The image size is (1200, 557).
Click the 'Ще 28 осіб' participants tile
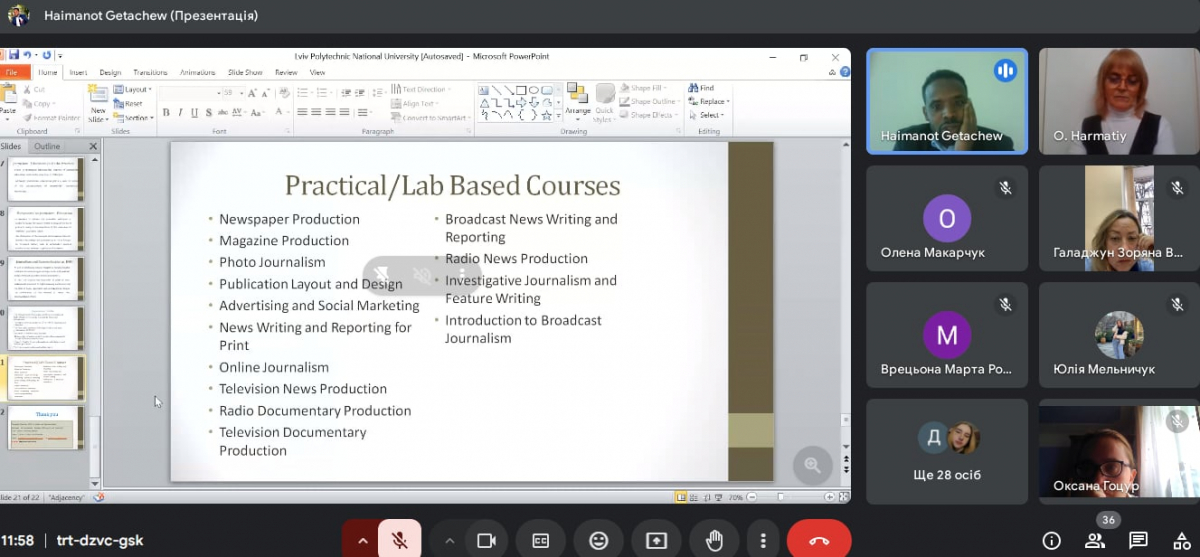point(947,451)
